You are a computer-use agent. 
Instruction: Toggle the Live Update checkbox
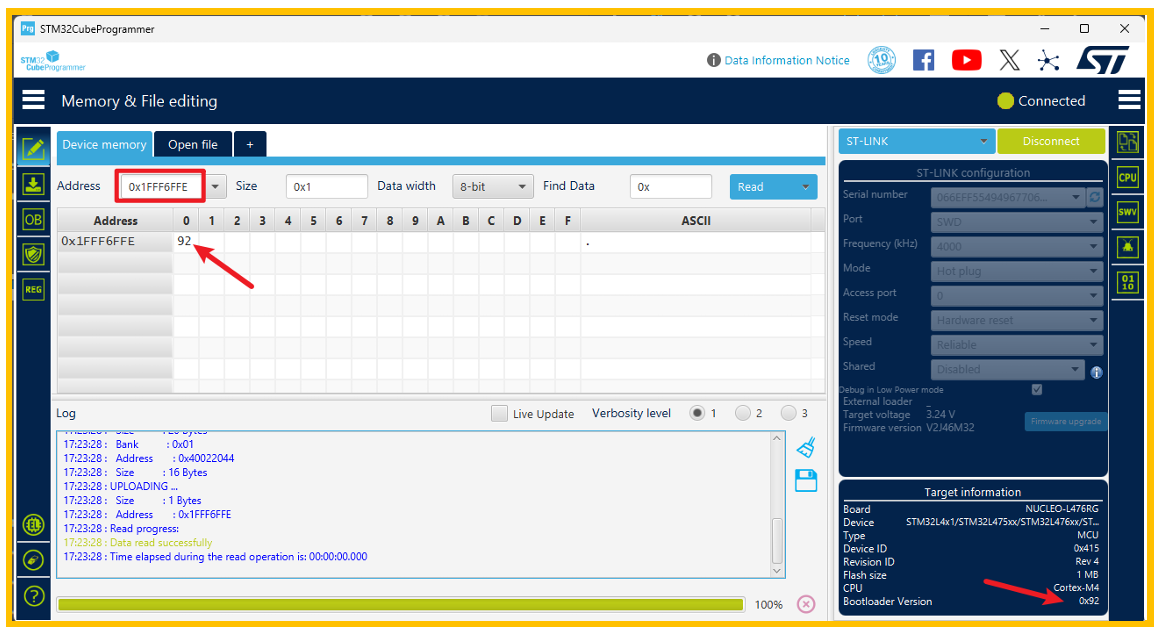click(x=499, y=413)
